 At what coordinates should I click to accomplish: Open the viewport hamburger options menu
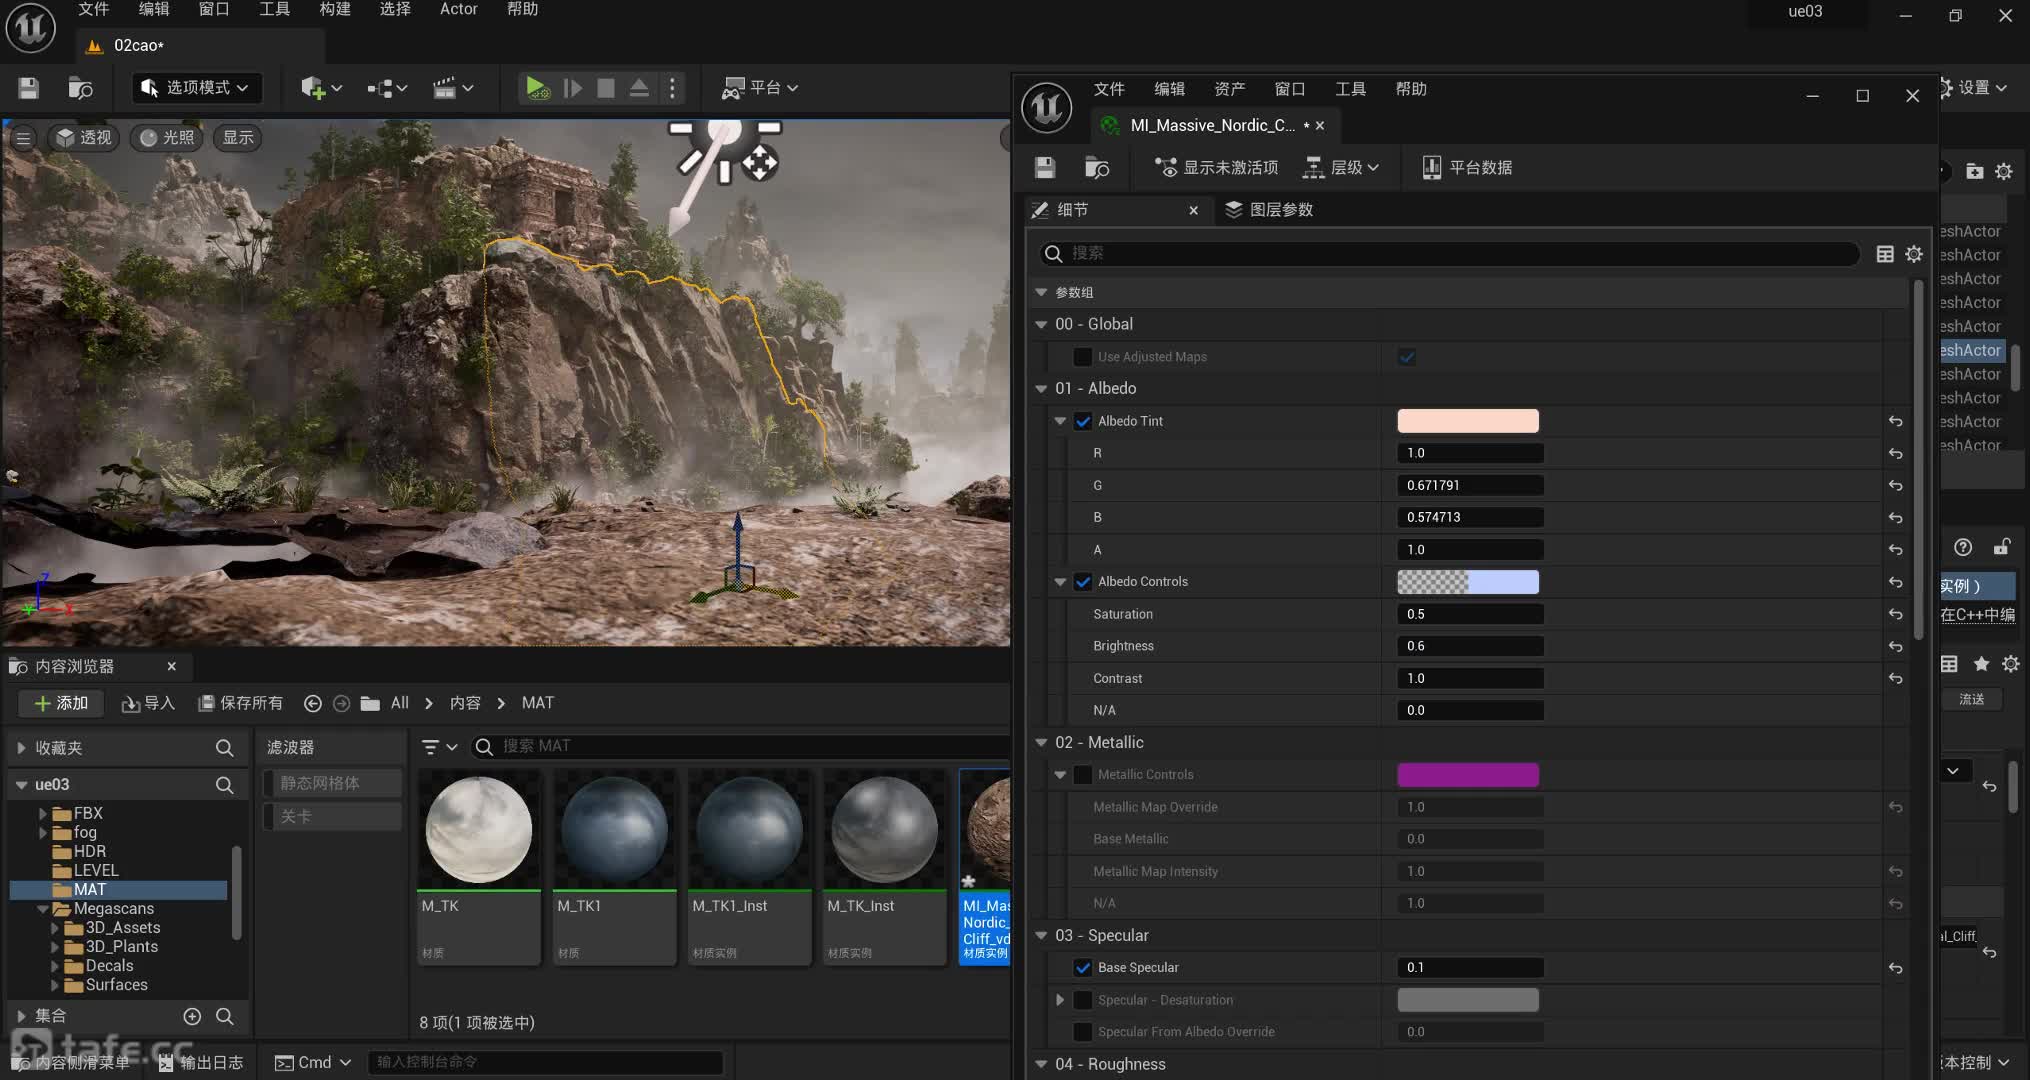pyautogui.click(x=23, y=138)
